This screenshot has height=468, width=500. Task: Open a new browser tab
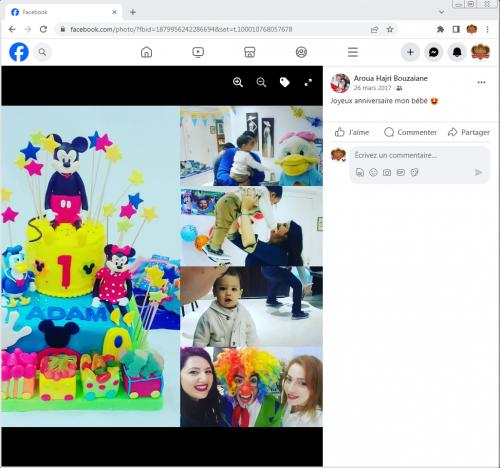(x=133, y=12)
